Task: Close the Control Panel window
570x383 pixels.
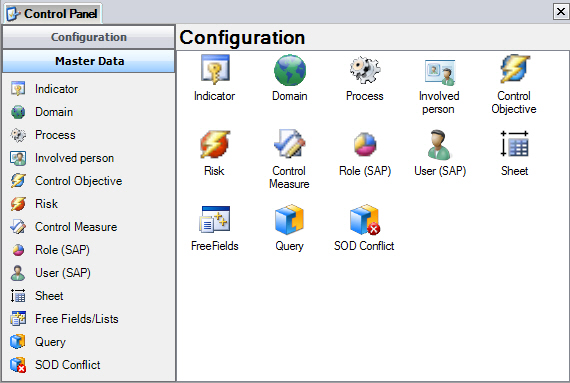Action: coord(561,12)
